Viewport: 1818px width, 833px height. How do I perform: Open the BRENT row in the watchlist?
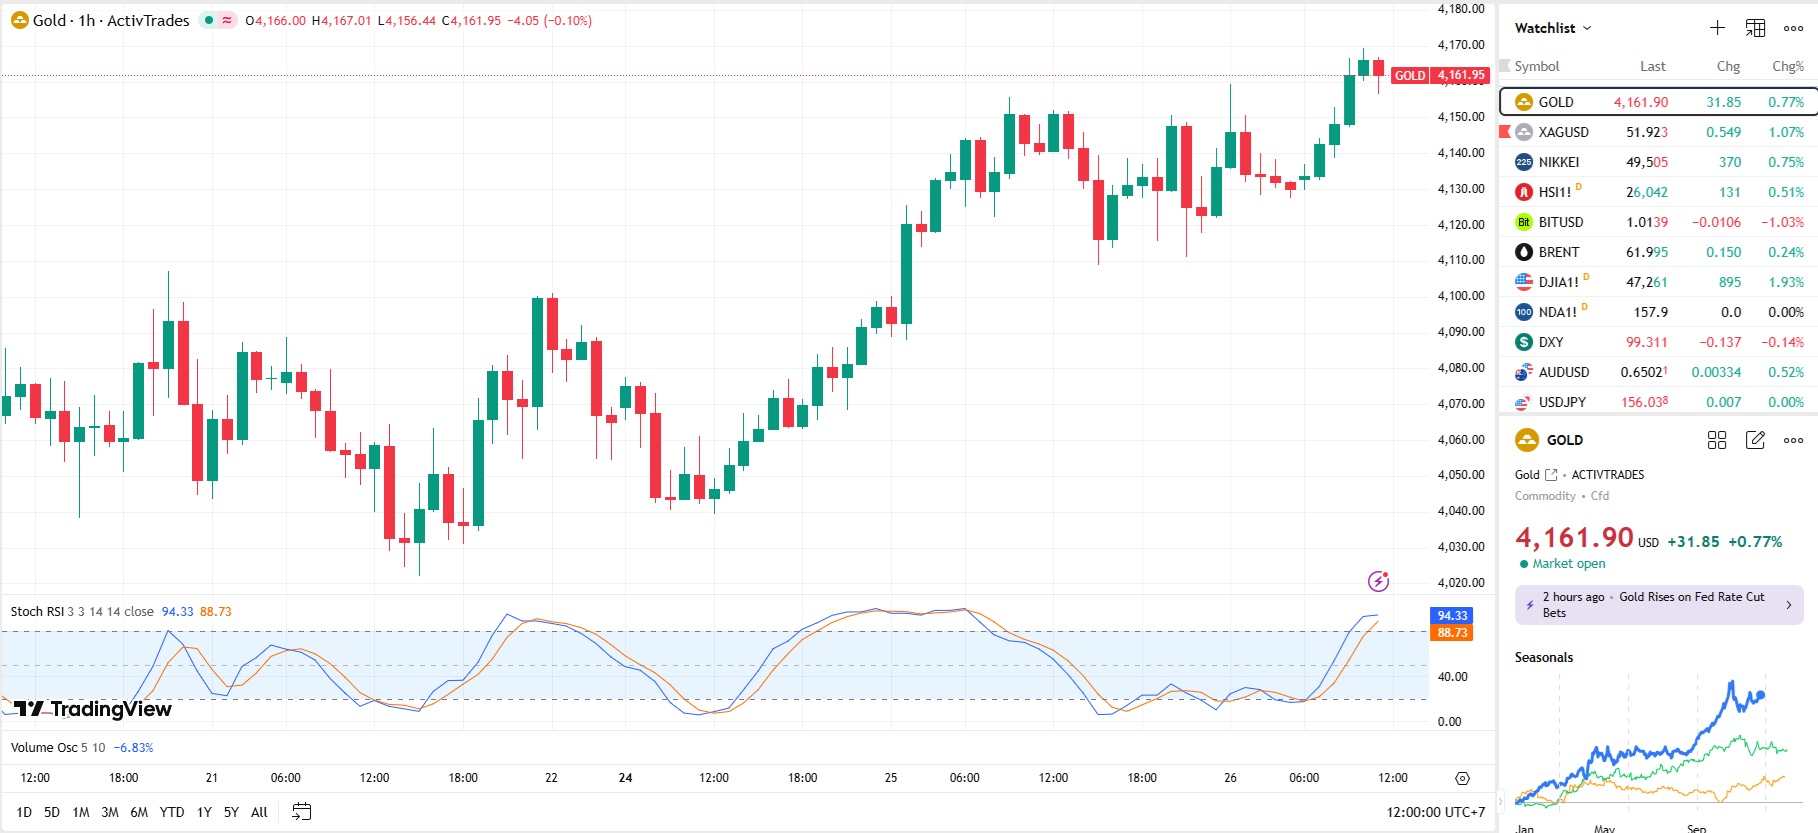tap(1558, 252)
